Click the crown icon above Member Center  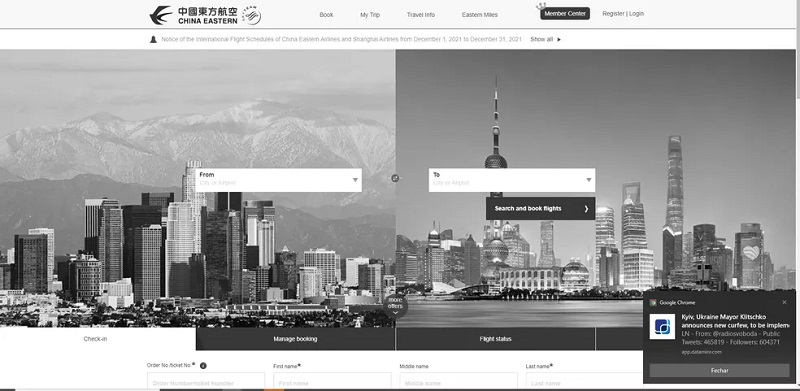[541, 6]
